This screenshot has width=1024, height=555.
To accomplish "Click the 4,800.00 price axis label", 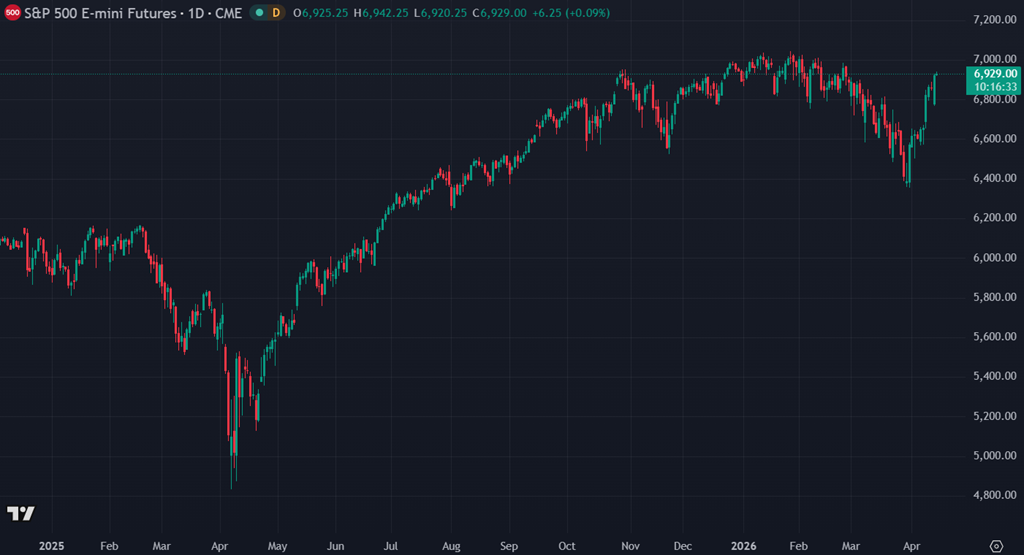I will (993, 496).
